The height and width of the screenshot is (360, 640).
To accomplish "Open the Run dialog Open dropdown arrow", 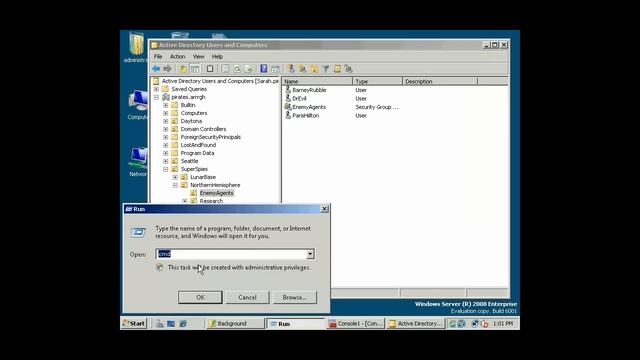I will coord(310,254).
